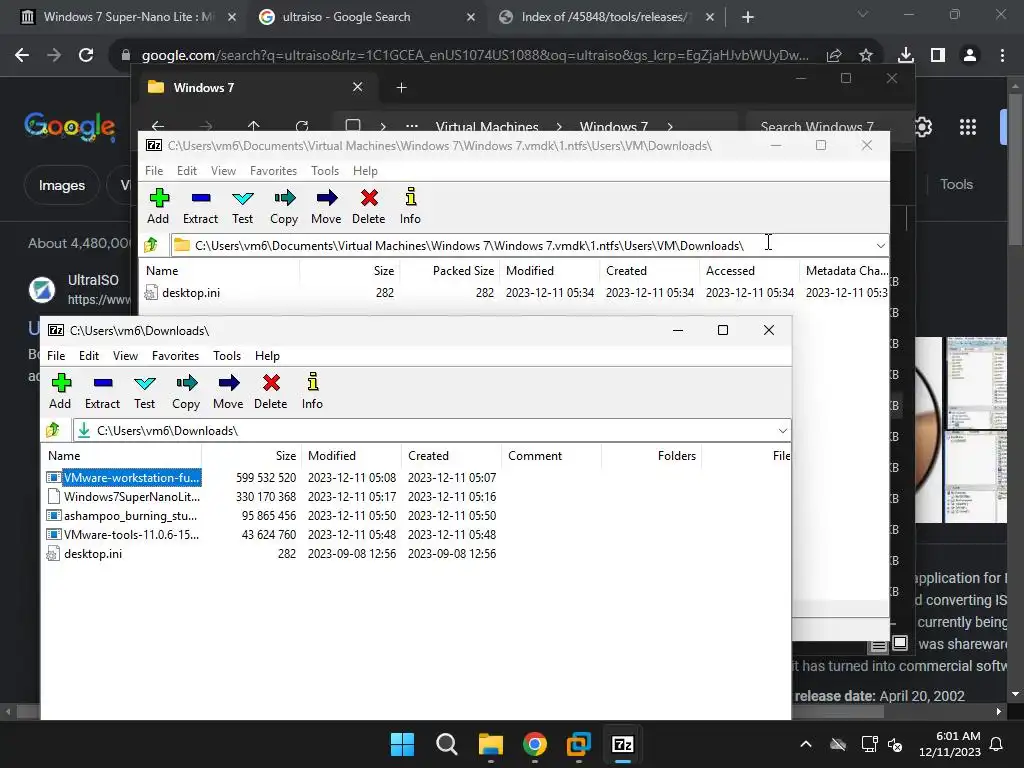Open Google settings gear icon
This screenshot has width=1024, height=768.
(x=923, y=127)
